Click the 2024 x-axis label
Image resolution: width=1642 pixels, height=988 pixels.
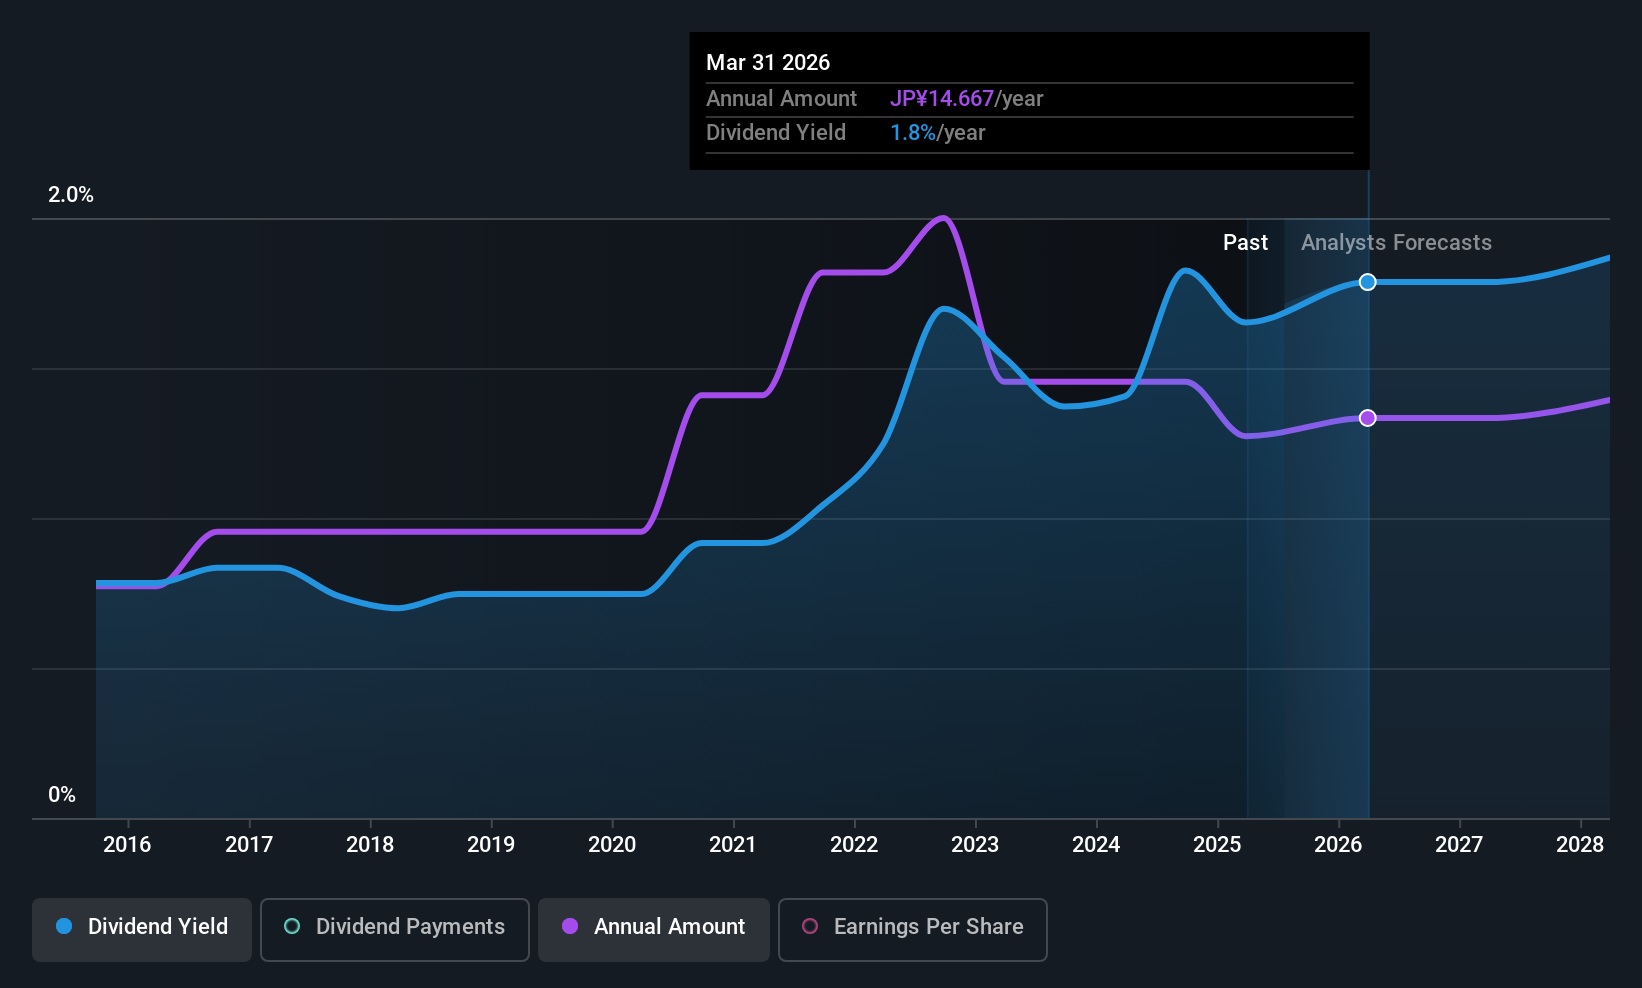click(1096, 845)
